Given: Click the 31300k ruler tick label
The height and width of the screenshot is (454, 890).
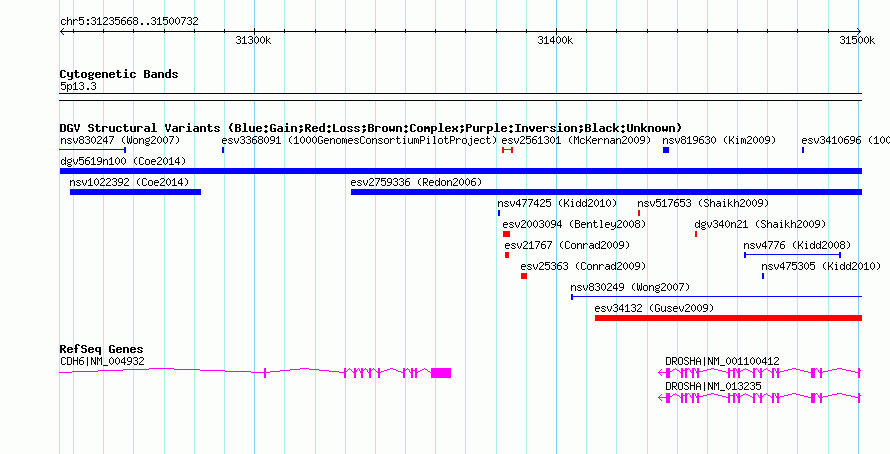Looking at the screenshot, I should (x=253, y=40).
